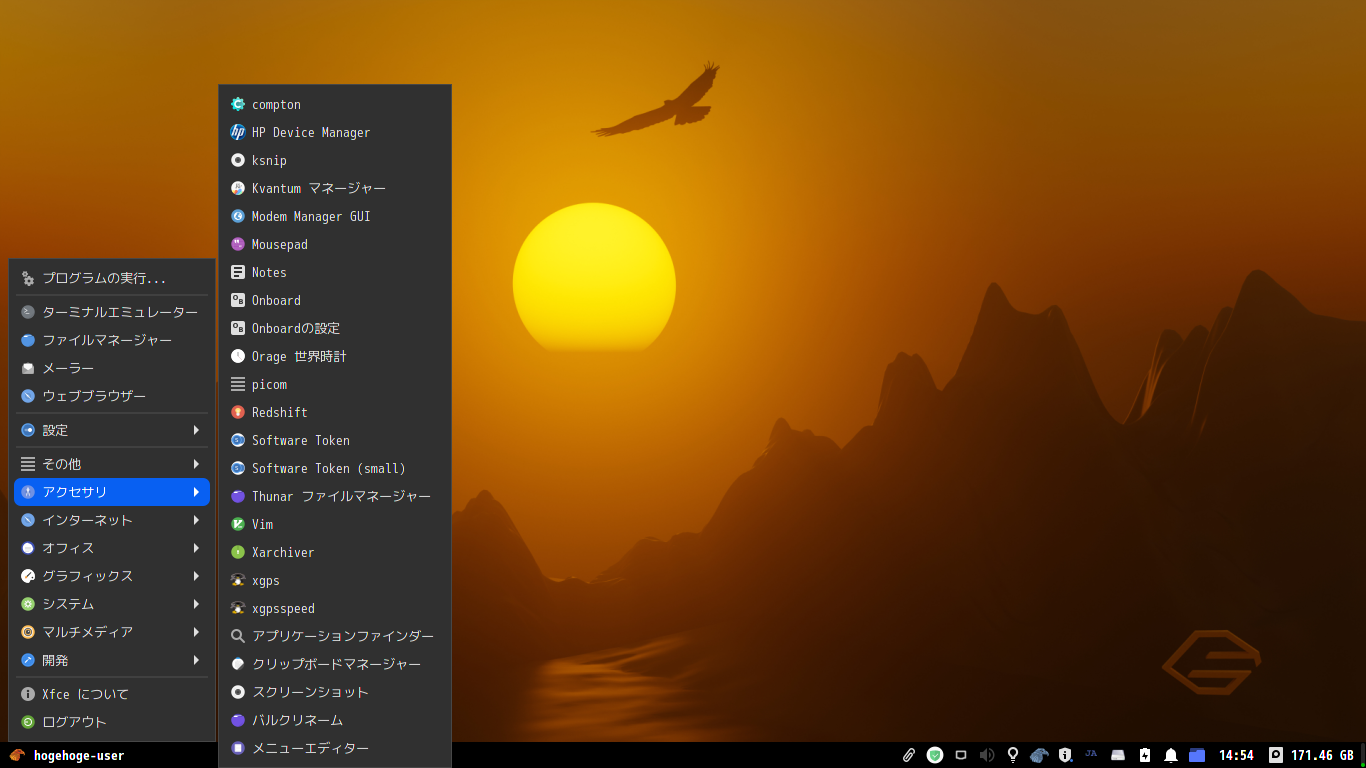Viewport: 1366px width, 768px height.
Task: Open the battery power manager icon
Action: (x=1145, y=755)
